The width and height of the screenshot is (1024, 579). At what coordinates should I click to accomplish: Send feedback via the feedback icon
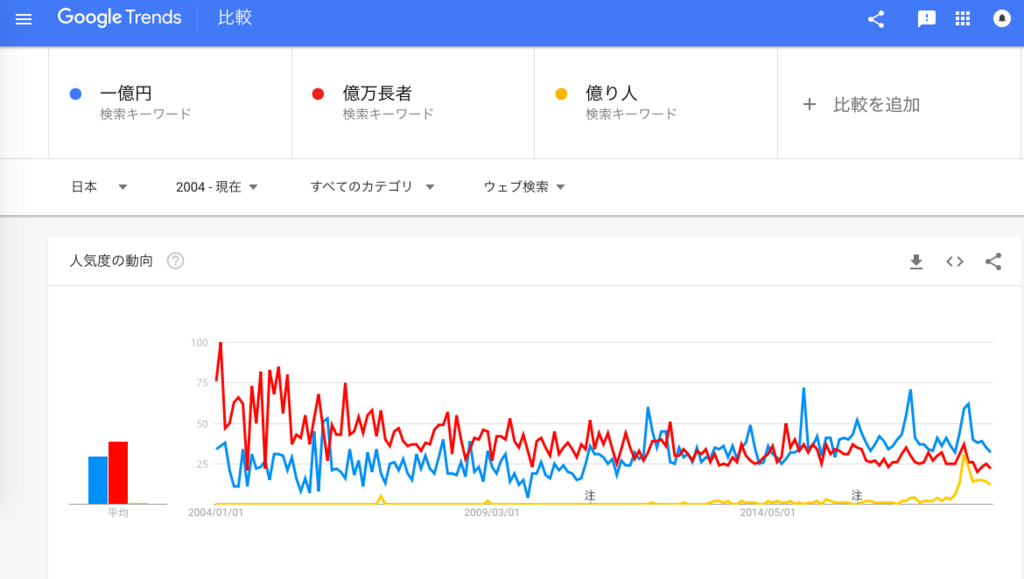(x=926, y=17)
